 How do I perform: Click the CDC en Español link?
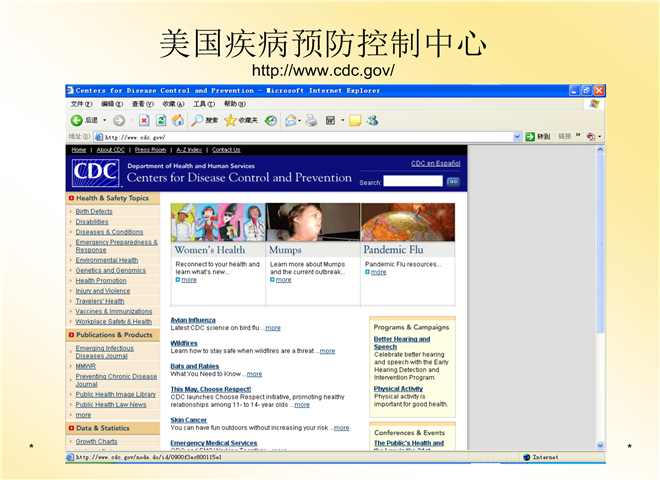click(436, 163)
